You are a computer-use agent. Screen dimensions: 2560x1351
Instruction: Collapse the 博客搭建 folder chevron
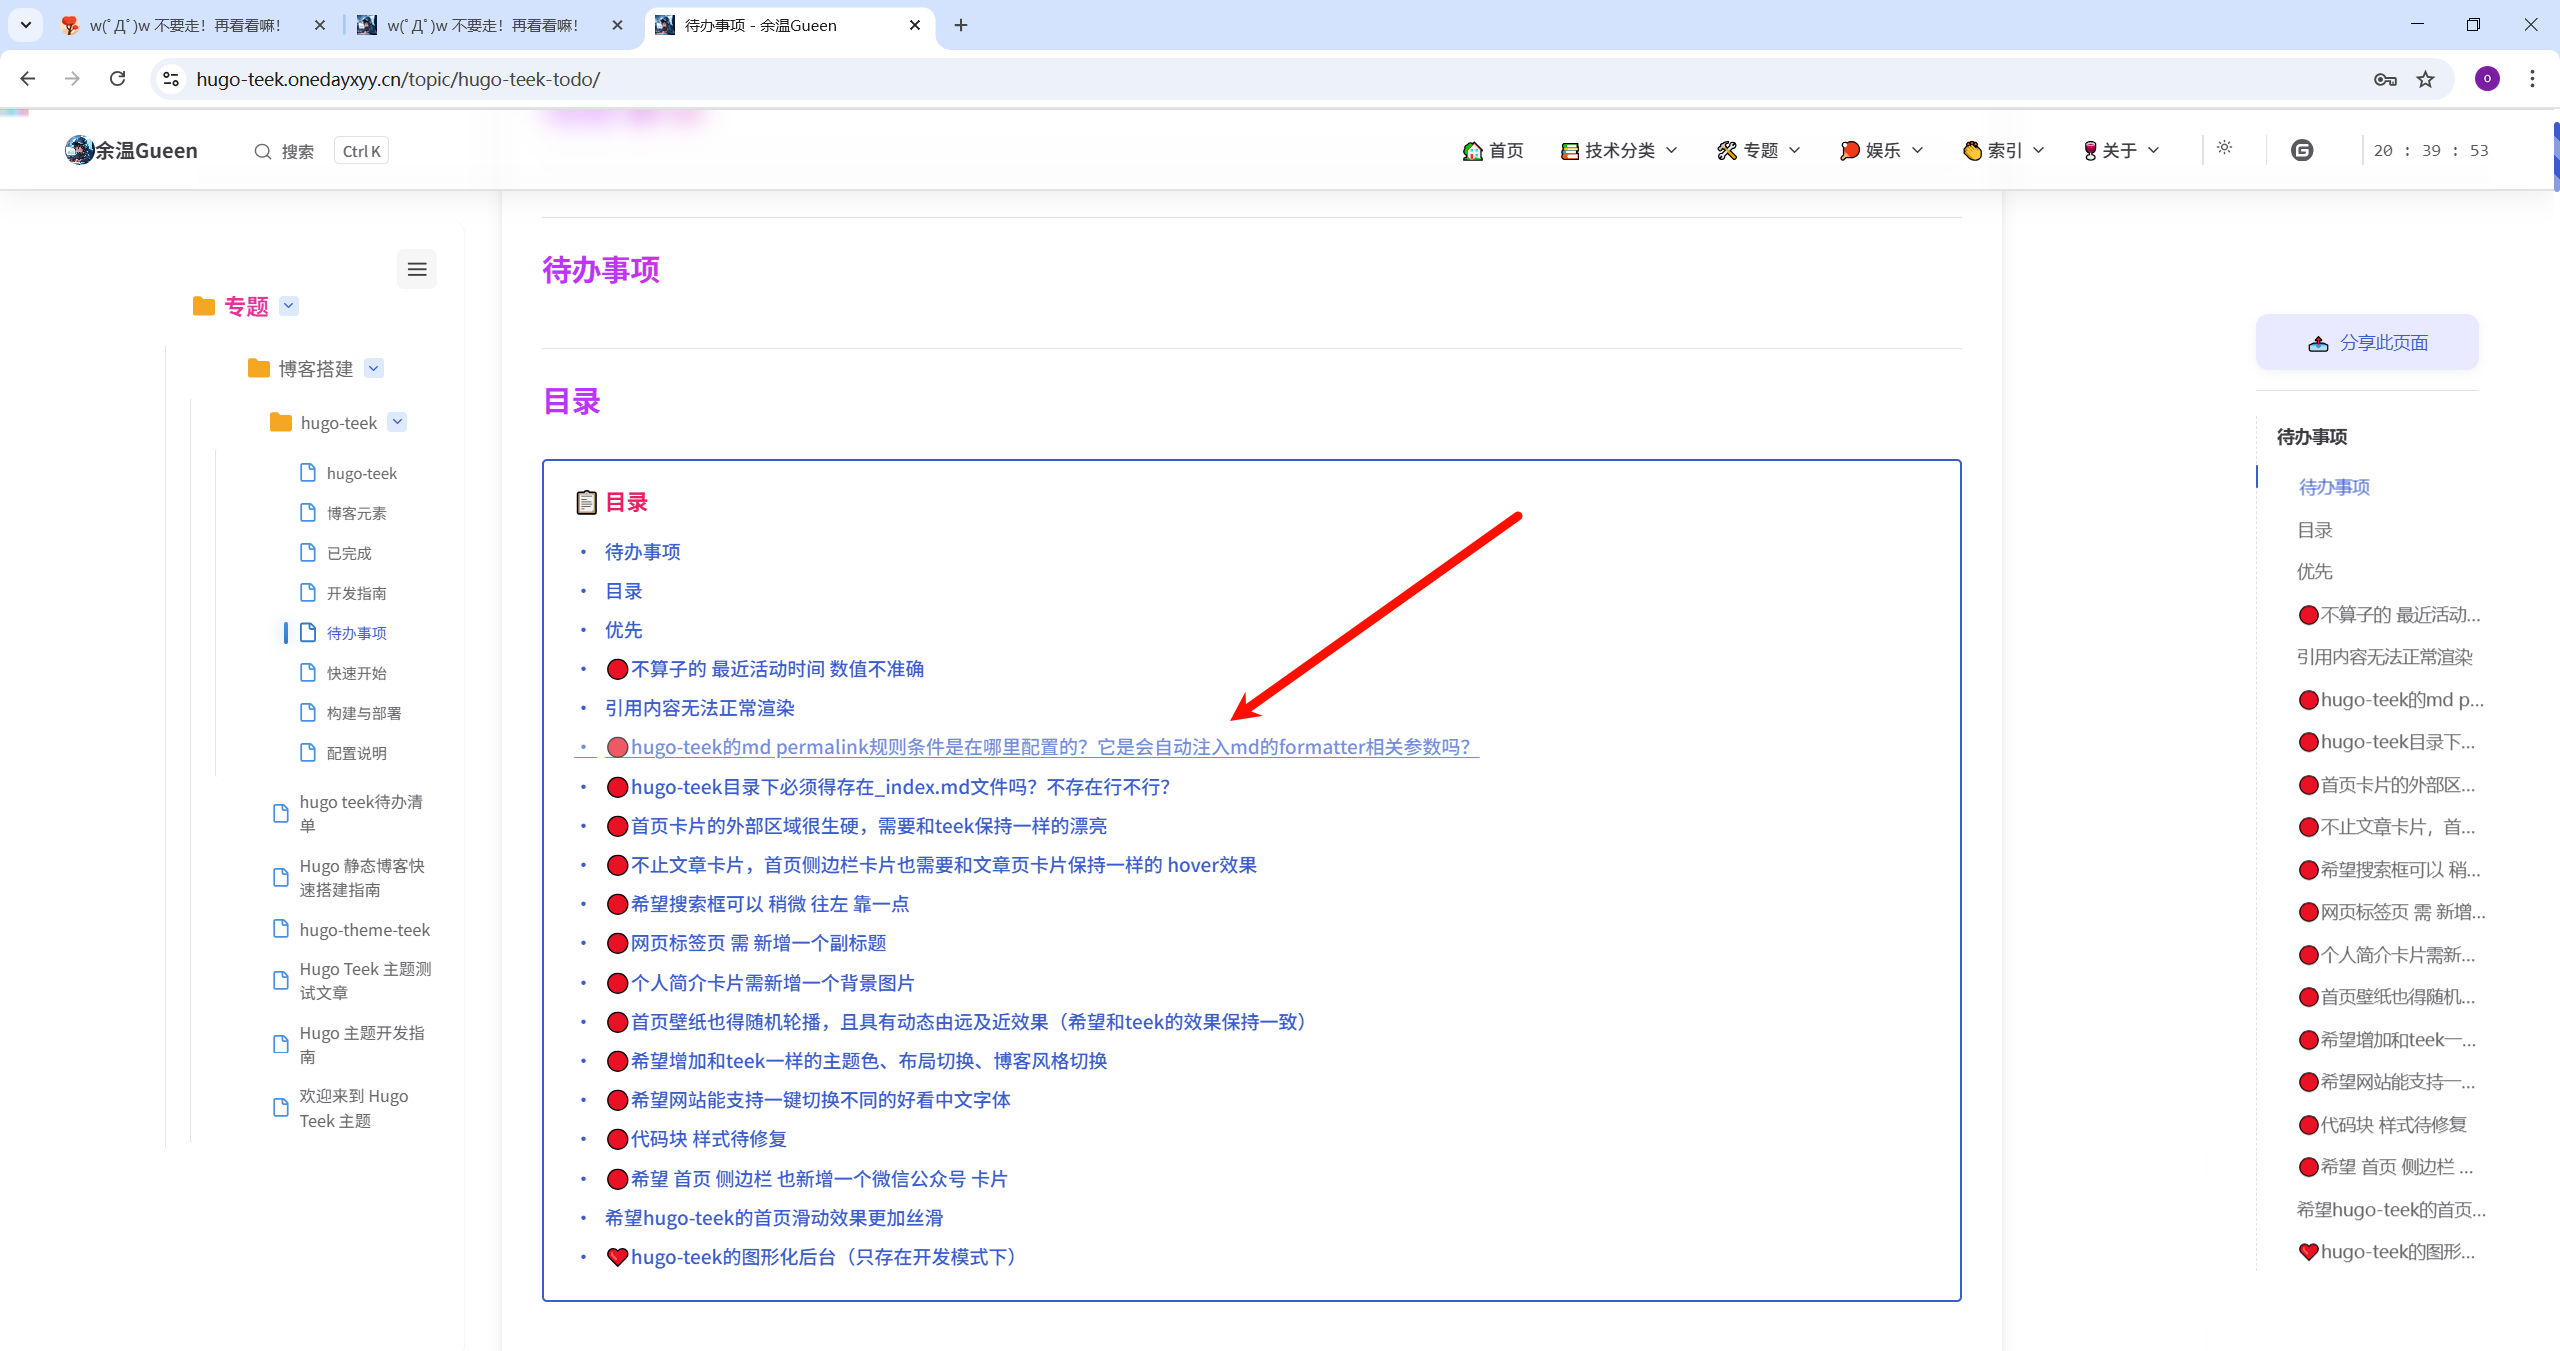pos(374,368)
